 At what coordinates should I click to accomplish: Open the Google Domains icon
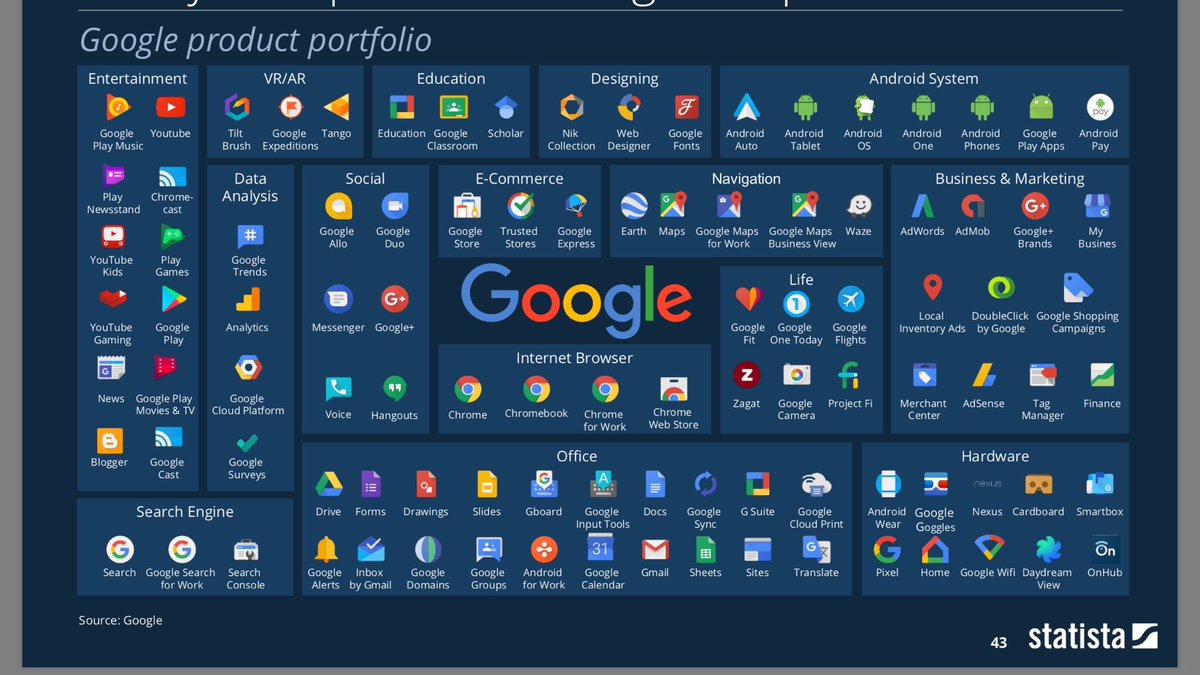point(428,549)
